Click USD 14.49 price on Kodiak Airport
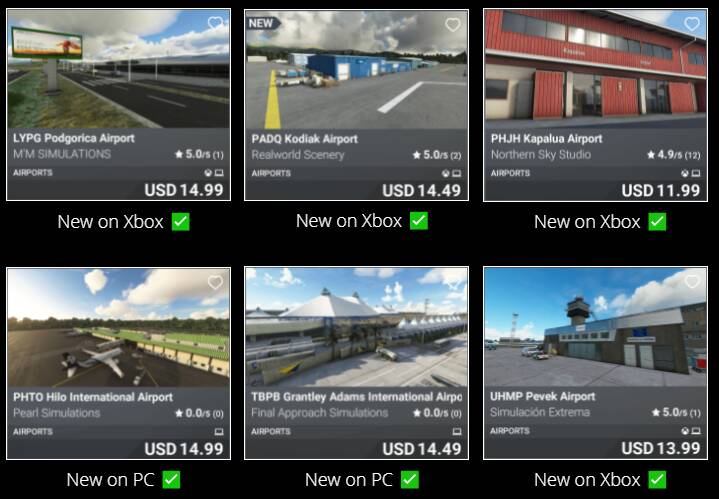The height and width of the screenshot is (499, 719). (x=421, y=190)
